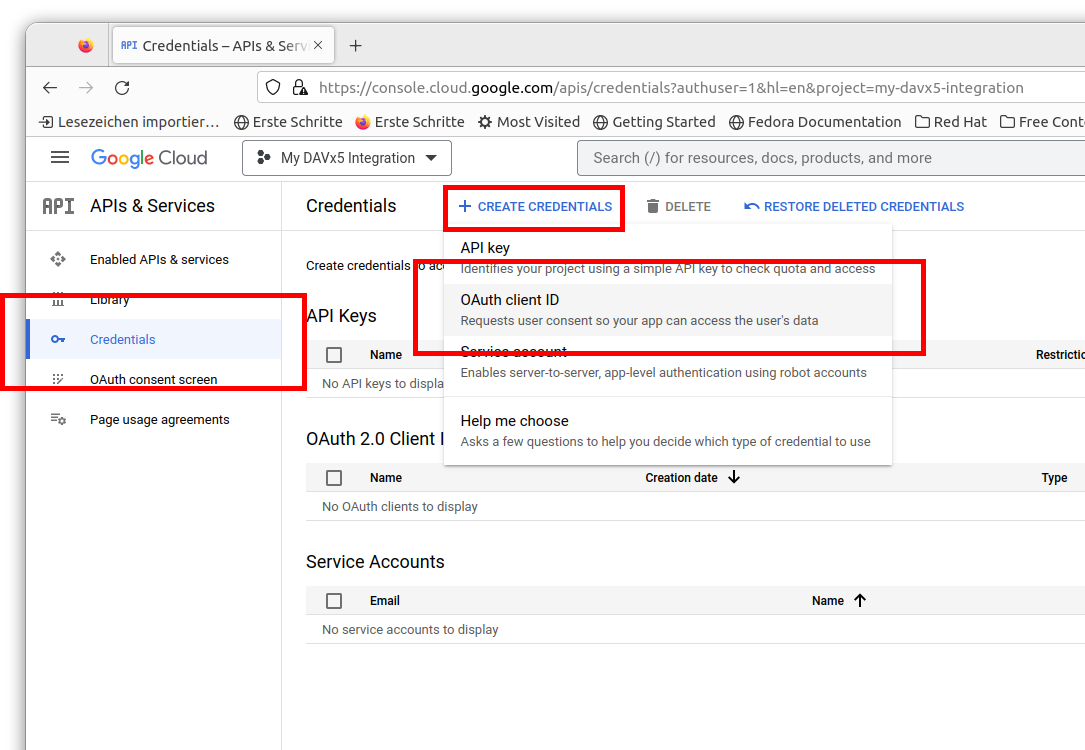Open the Lesezeichen importieren bookmark
Screen dimensions: 1085x750
[x=129, y=122]
